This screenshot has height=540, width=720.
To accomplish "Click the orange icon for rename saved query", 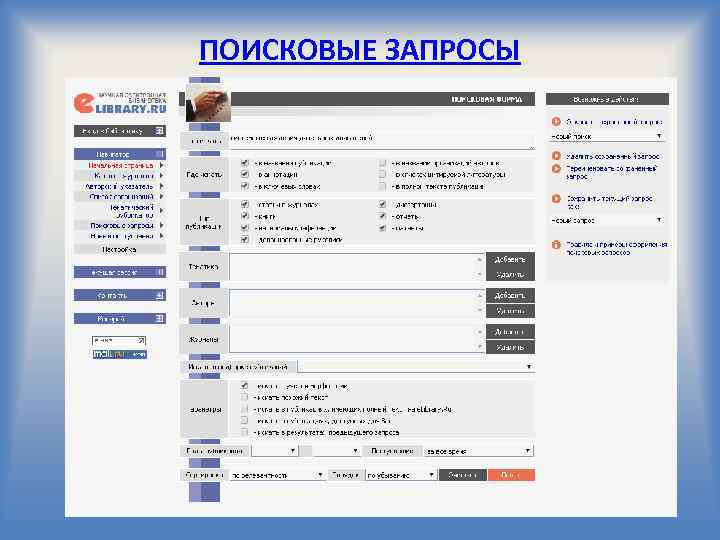I will [x=556, y=169].
